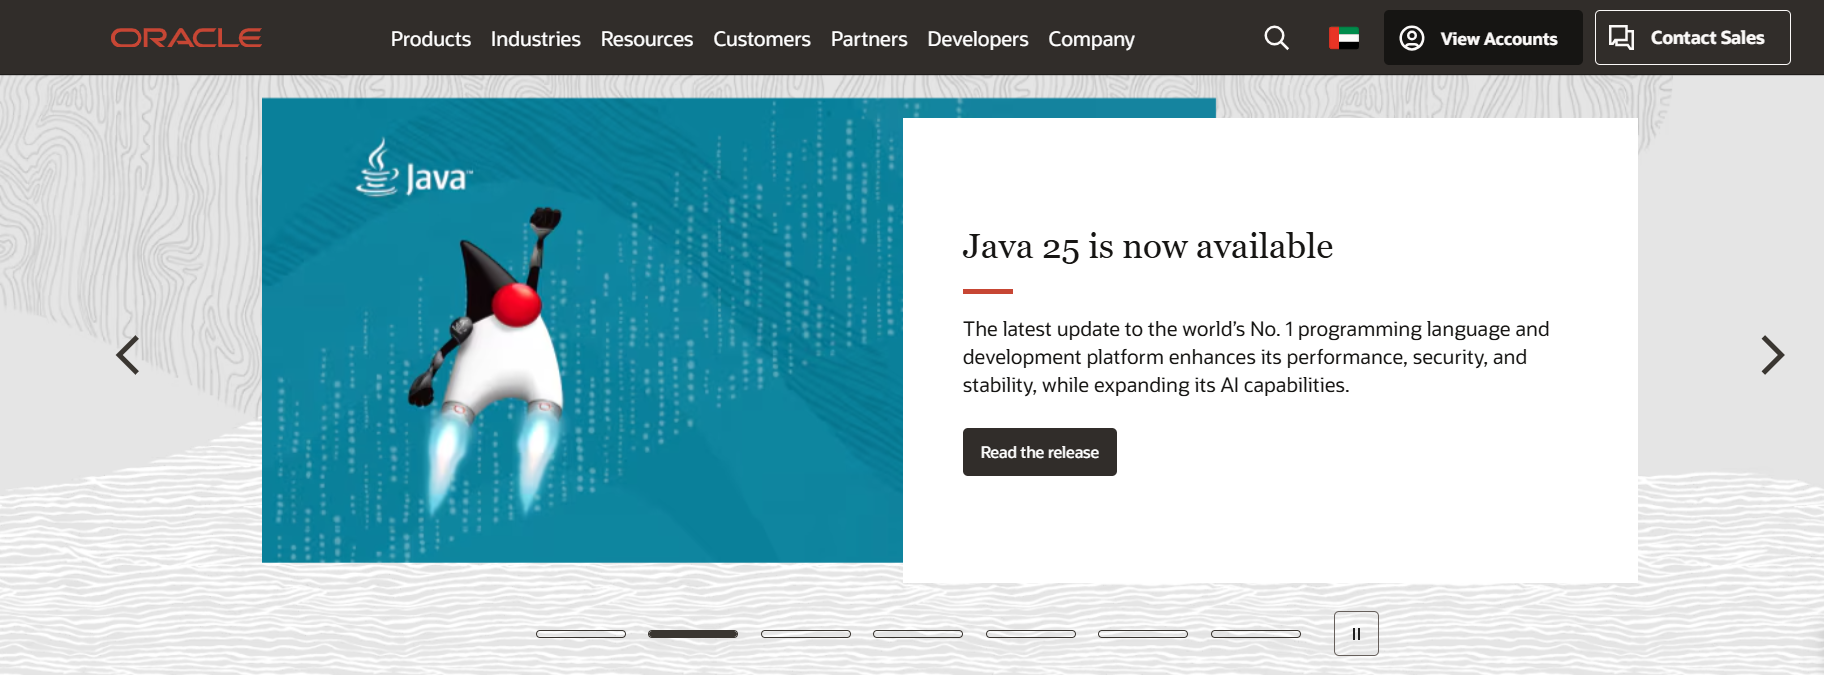Jump to the last carousel slide indicator

click(x=1256, y=634)
